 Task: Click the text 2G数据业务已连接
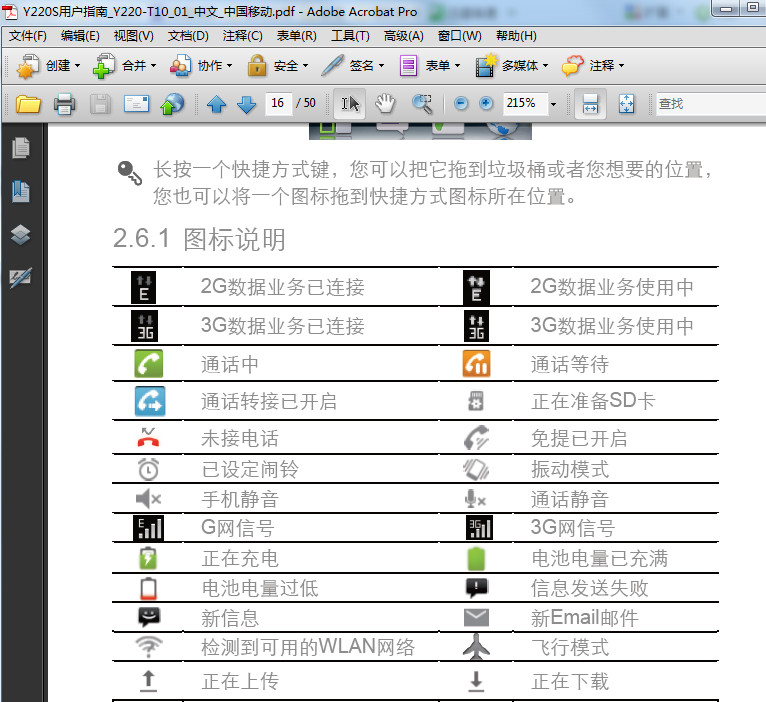click(282, 287)
